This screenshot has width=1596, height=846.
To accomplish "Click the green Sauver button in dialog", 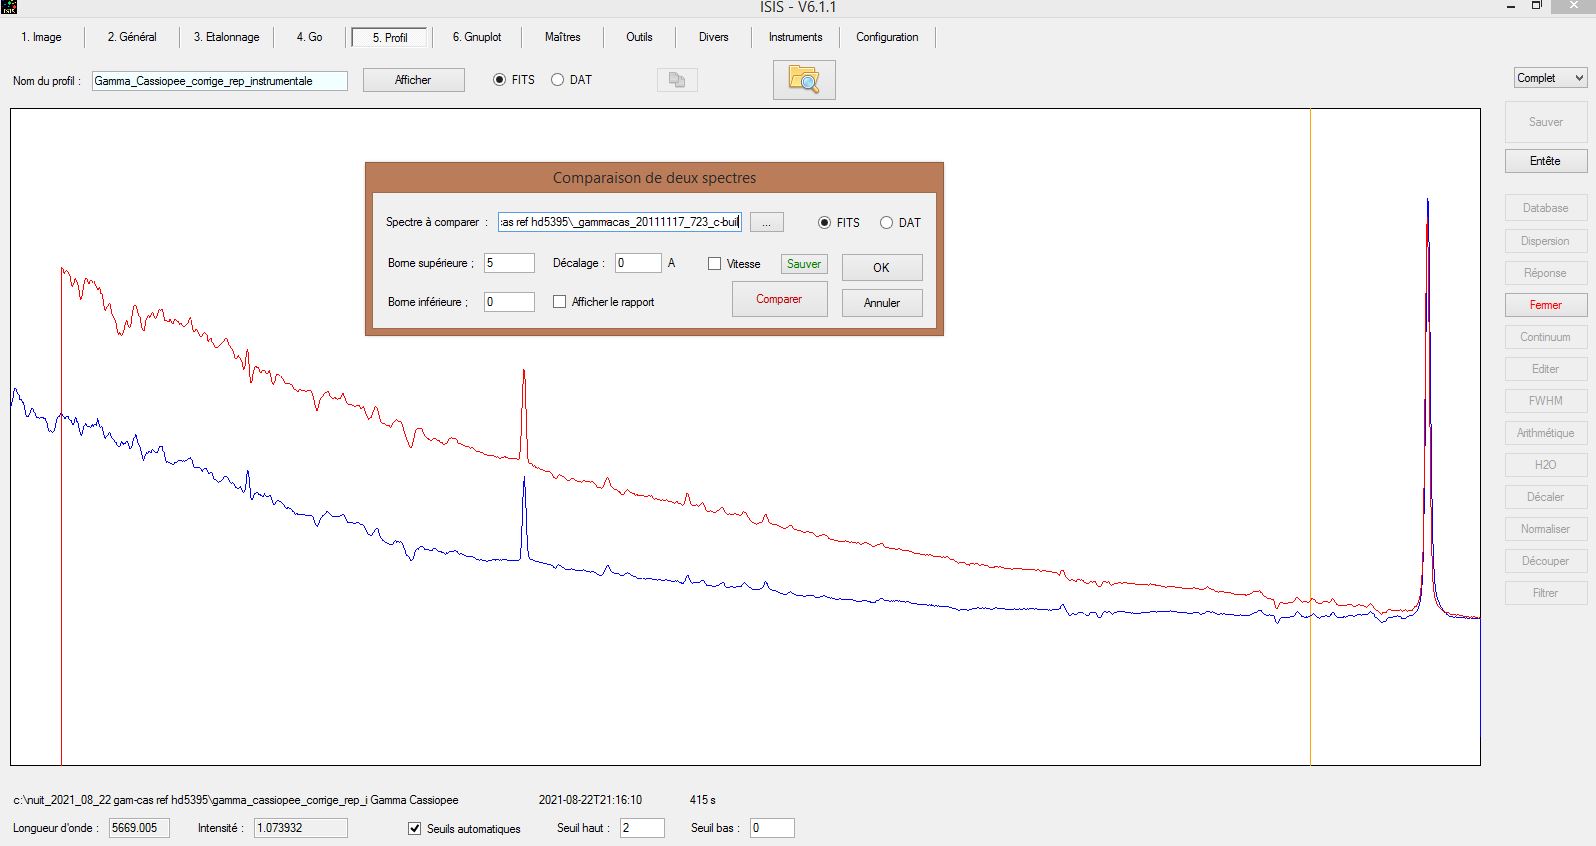I will (x=803, y=264).
